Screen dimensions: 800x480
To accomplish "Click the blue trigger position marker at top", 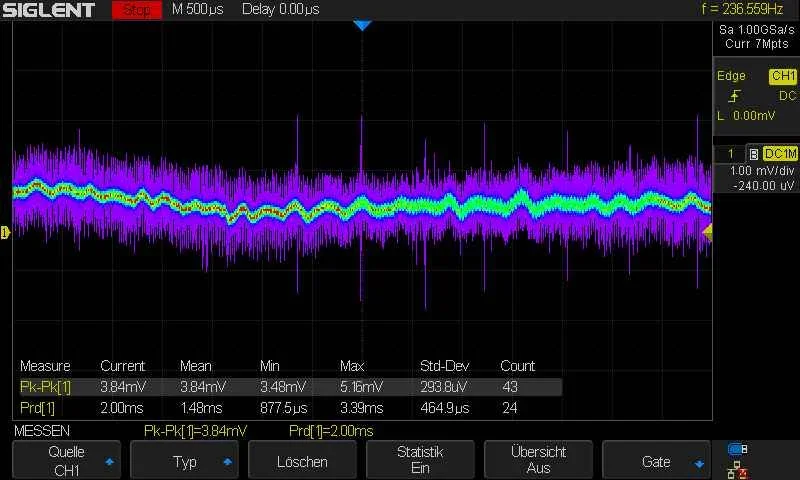I will (x=362, y=25).
